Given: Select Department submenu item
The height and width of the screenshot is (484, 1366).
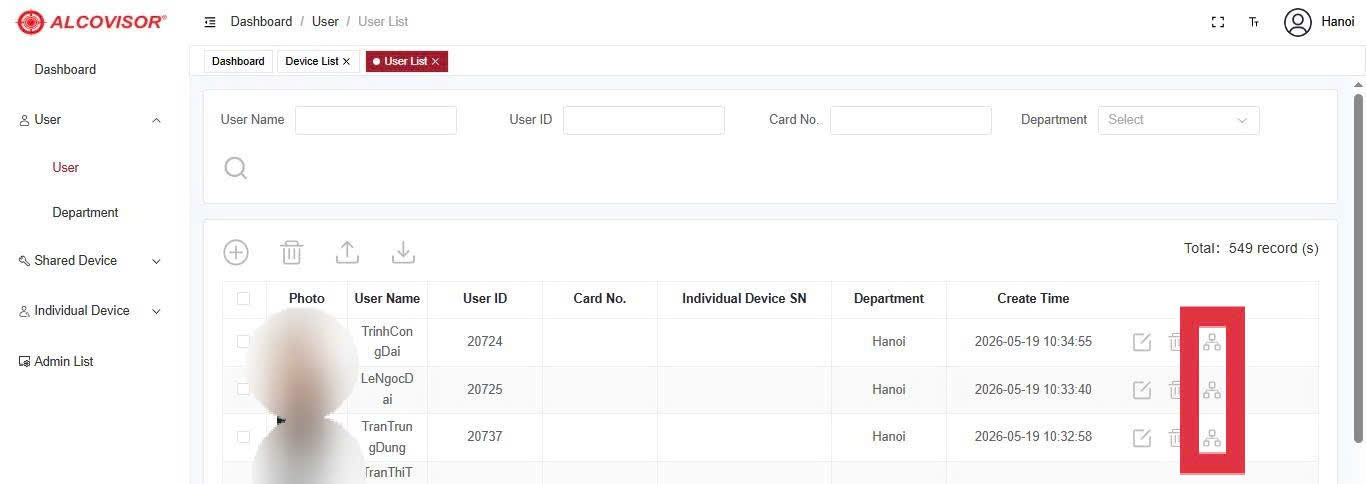Looking at the screenshot, I should [x=85, y=213].
